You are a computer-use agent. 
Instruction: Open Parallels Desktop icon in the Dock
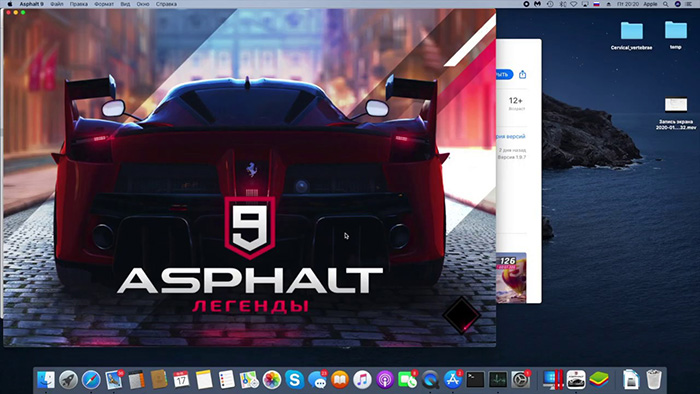553,380
